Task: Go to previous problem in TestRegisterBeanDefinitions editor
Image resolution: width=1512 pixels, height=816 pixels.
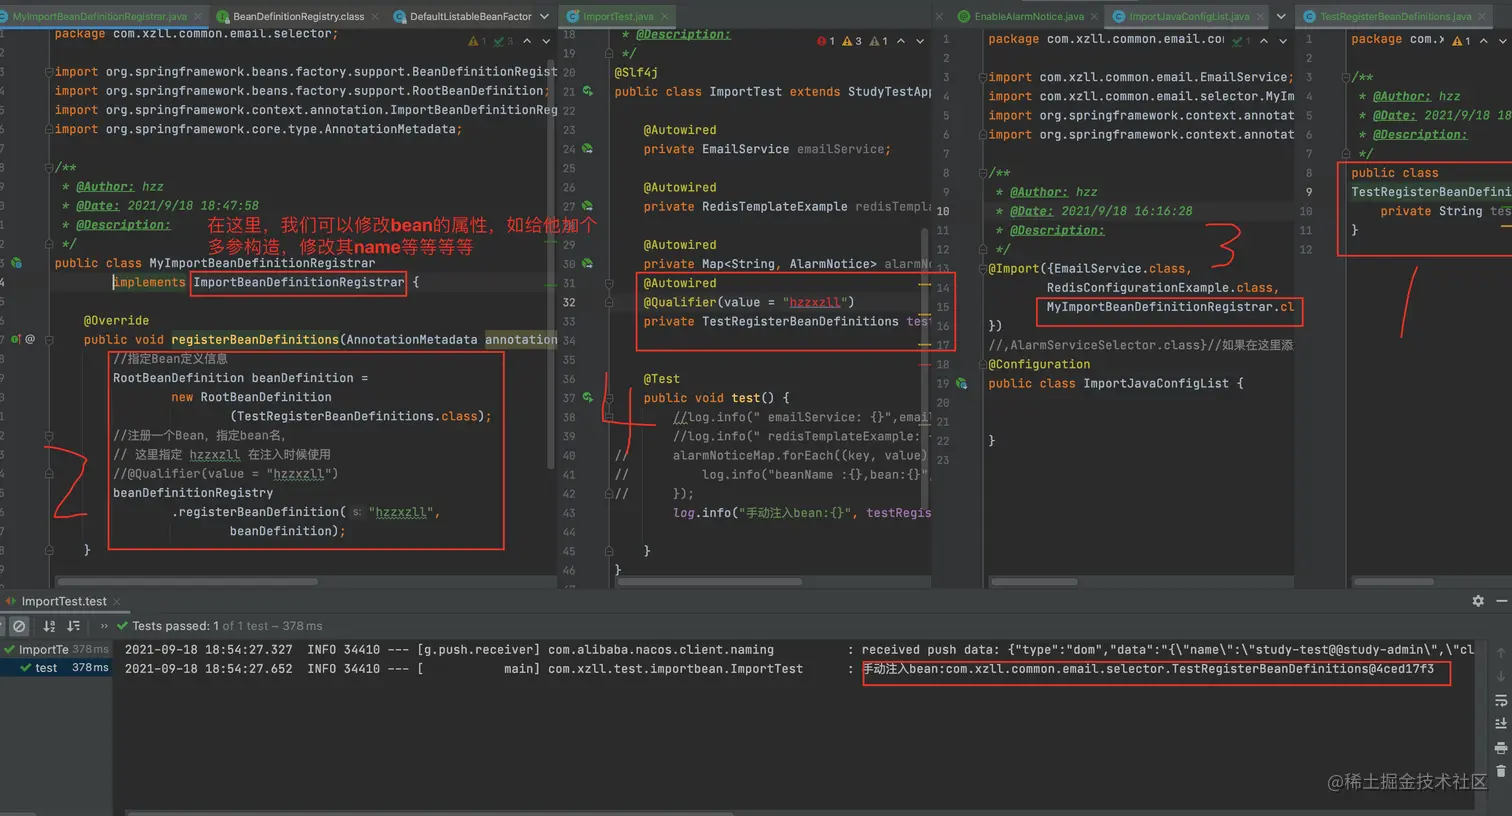Action: coord(1484,41)
